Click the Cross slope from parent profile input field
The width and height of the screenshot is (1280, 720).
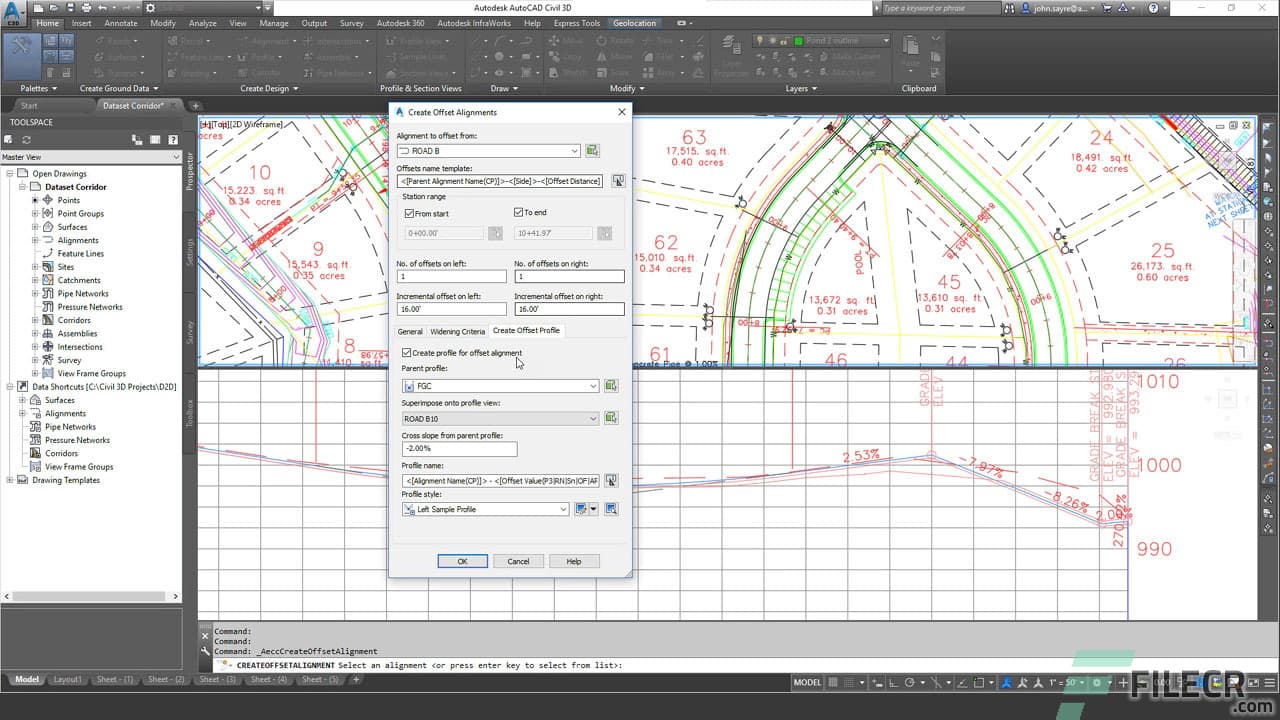point(459,448)
